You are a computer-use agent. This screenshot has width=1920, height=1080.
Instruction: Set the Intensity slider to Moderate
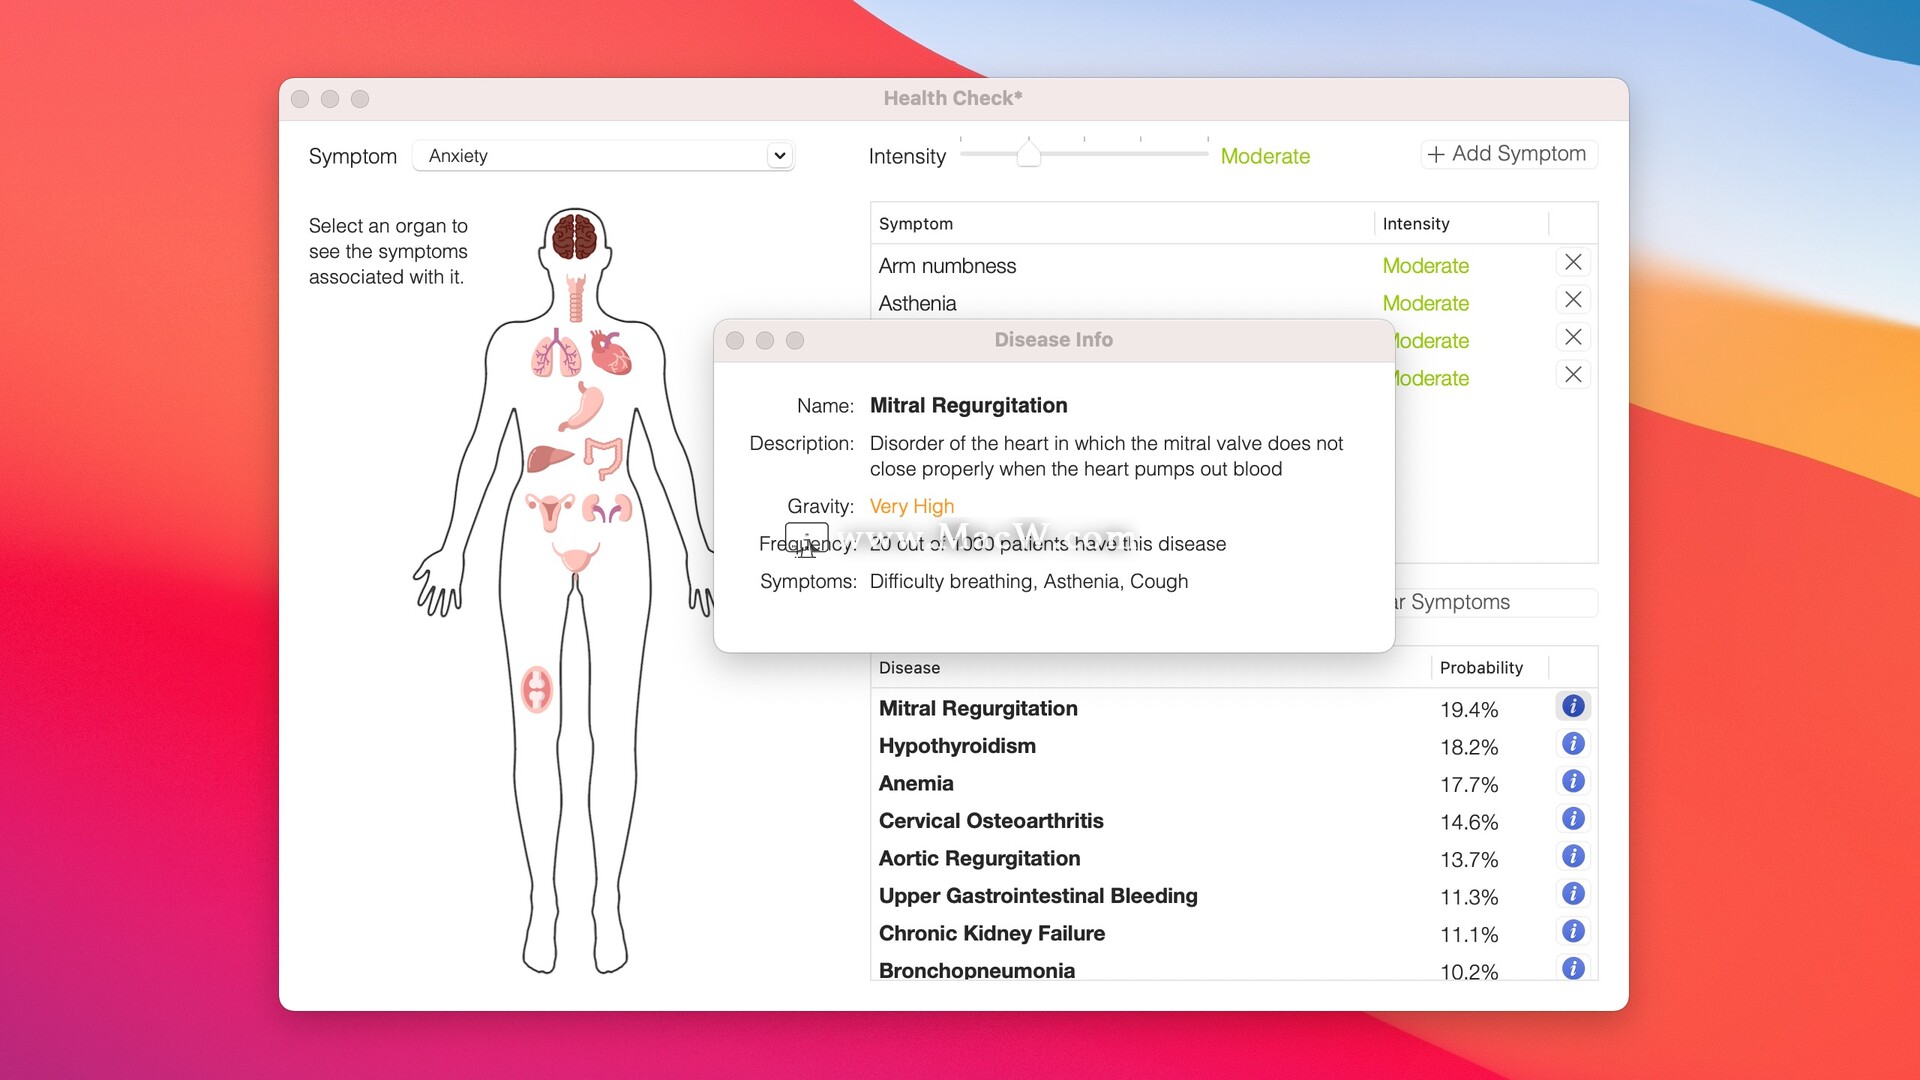[1030, 153]
